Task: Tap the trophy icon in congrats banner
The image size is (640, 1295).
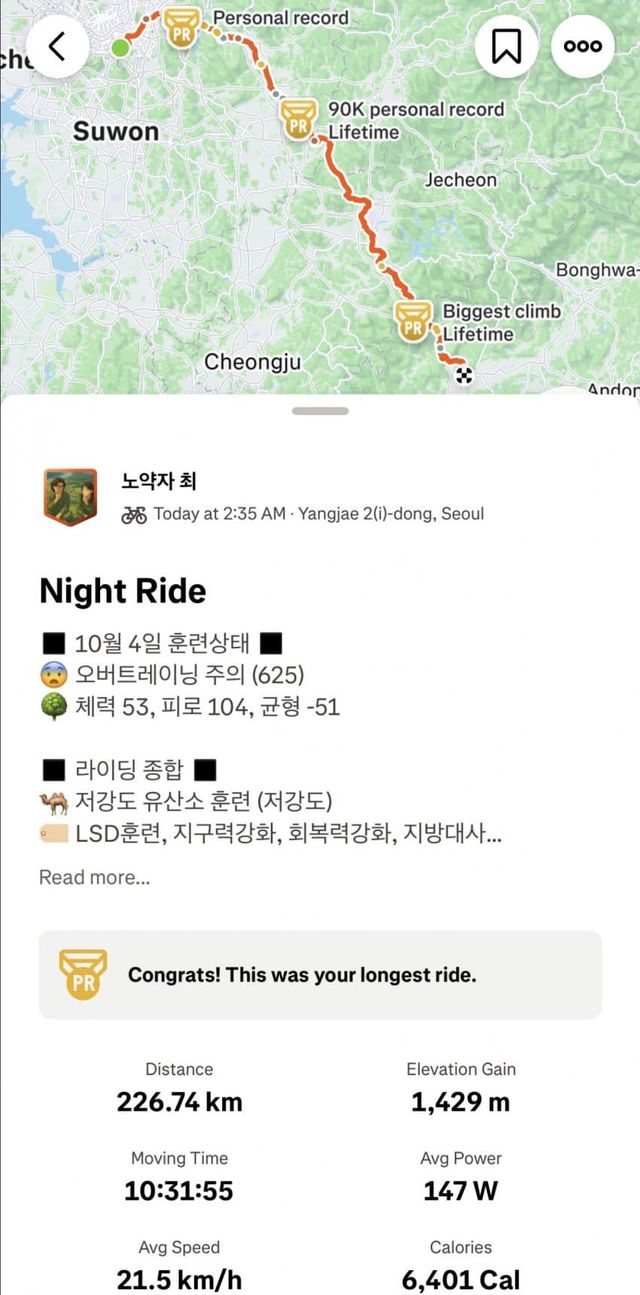Action: pyautogui.click(x=83, y=975)
